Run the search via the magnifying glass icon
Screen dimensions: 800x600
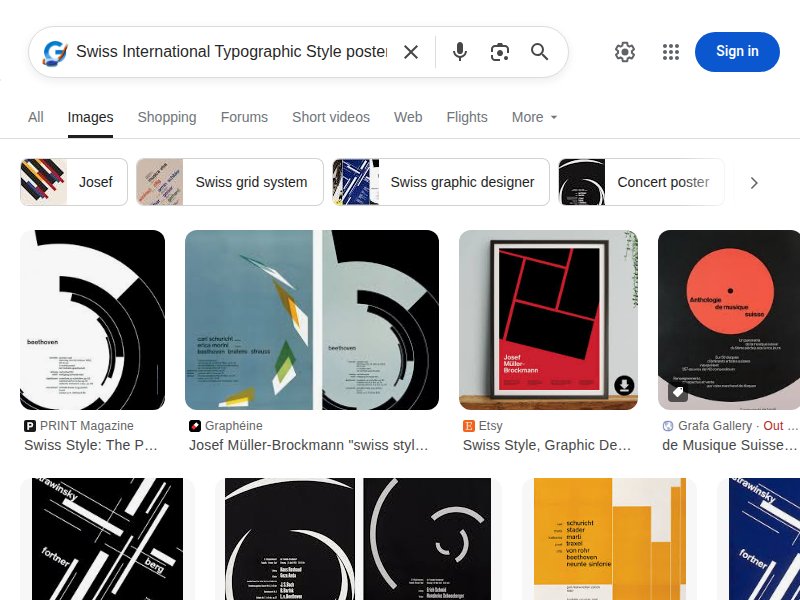[x=540, y=51]
